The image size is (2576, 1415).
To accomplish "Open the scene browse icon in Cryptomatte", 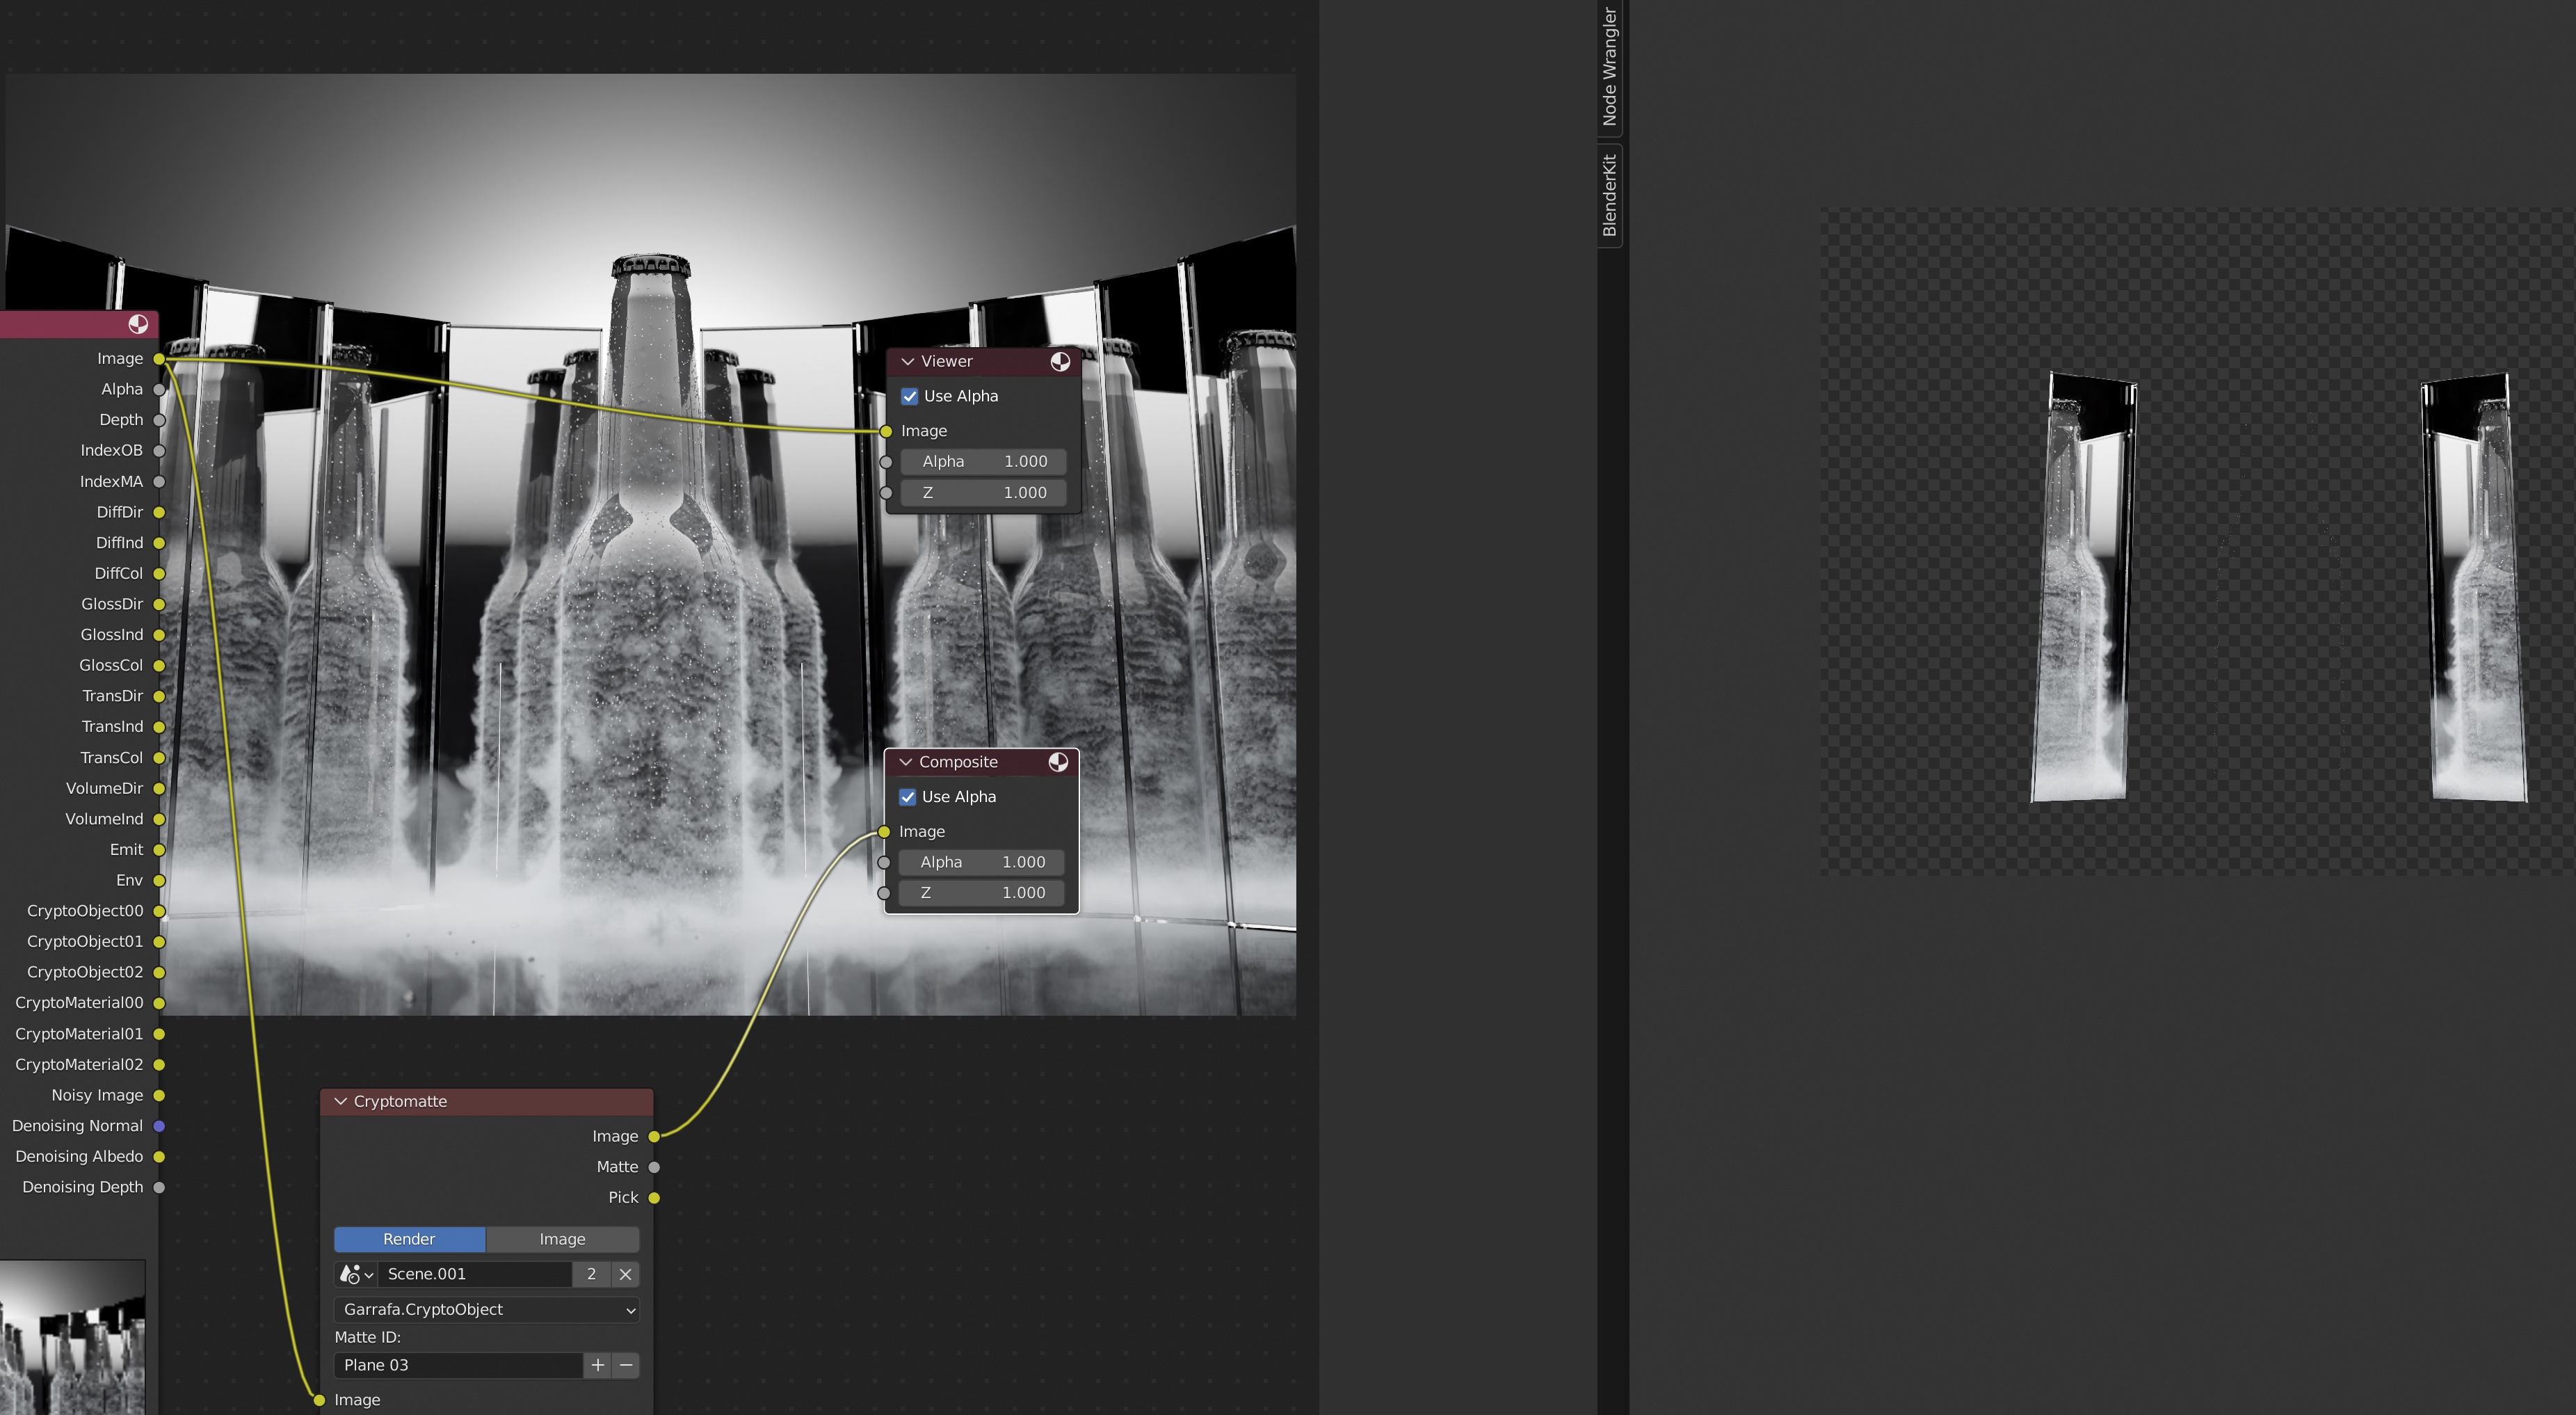I will tap(355, 1274).
